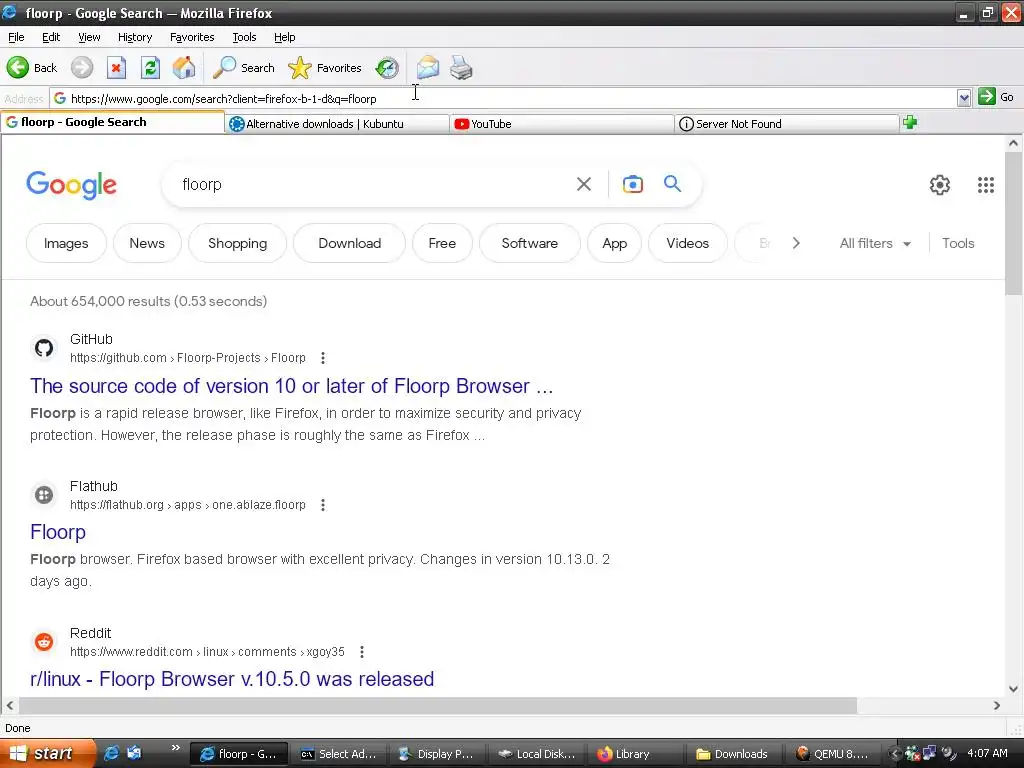Click the Reddit favicon in results
1024x768 pixels.
tap(44, 642)
